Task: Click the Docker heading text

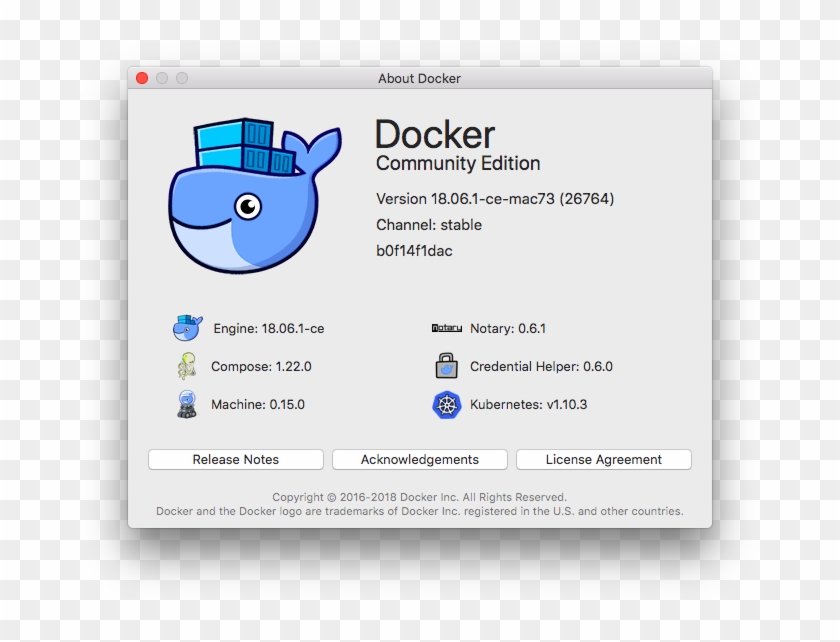Action: click(x=434, y=135)
